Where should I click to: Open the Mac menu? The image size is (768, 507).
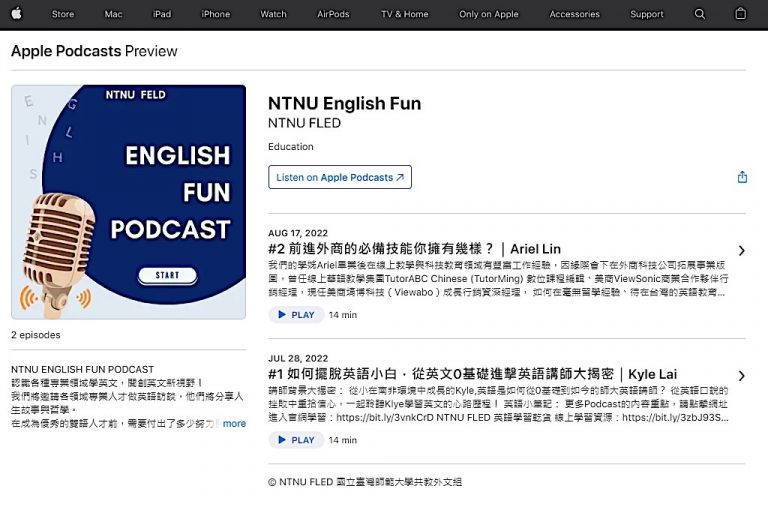click(113, 14)
